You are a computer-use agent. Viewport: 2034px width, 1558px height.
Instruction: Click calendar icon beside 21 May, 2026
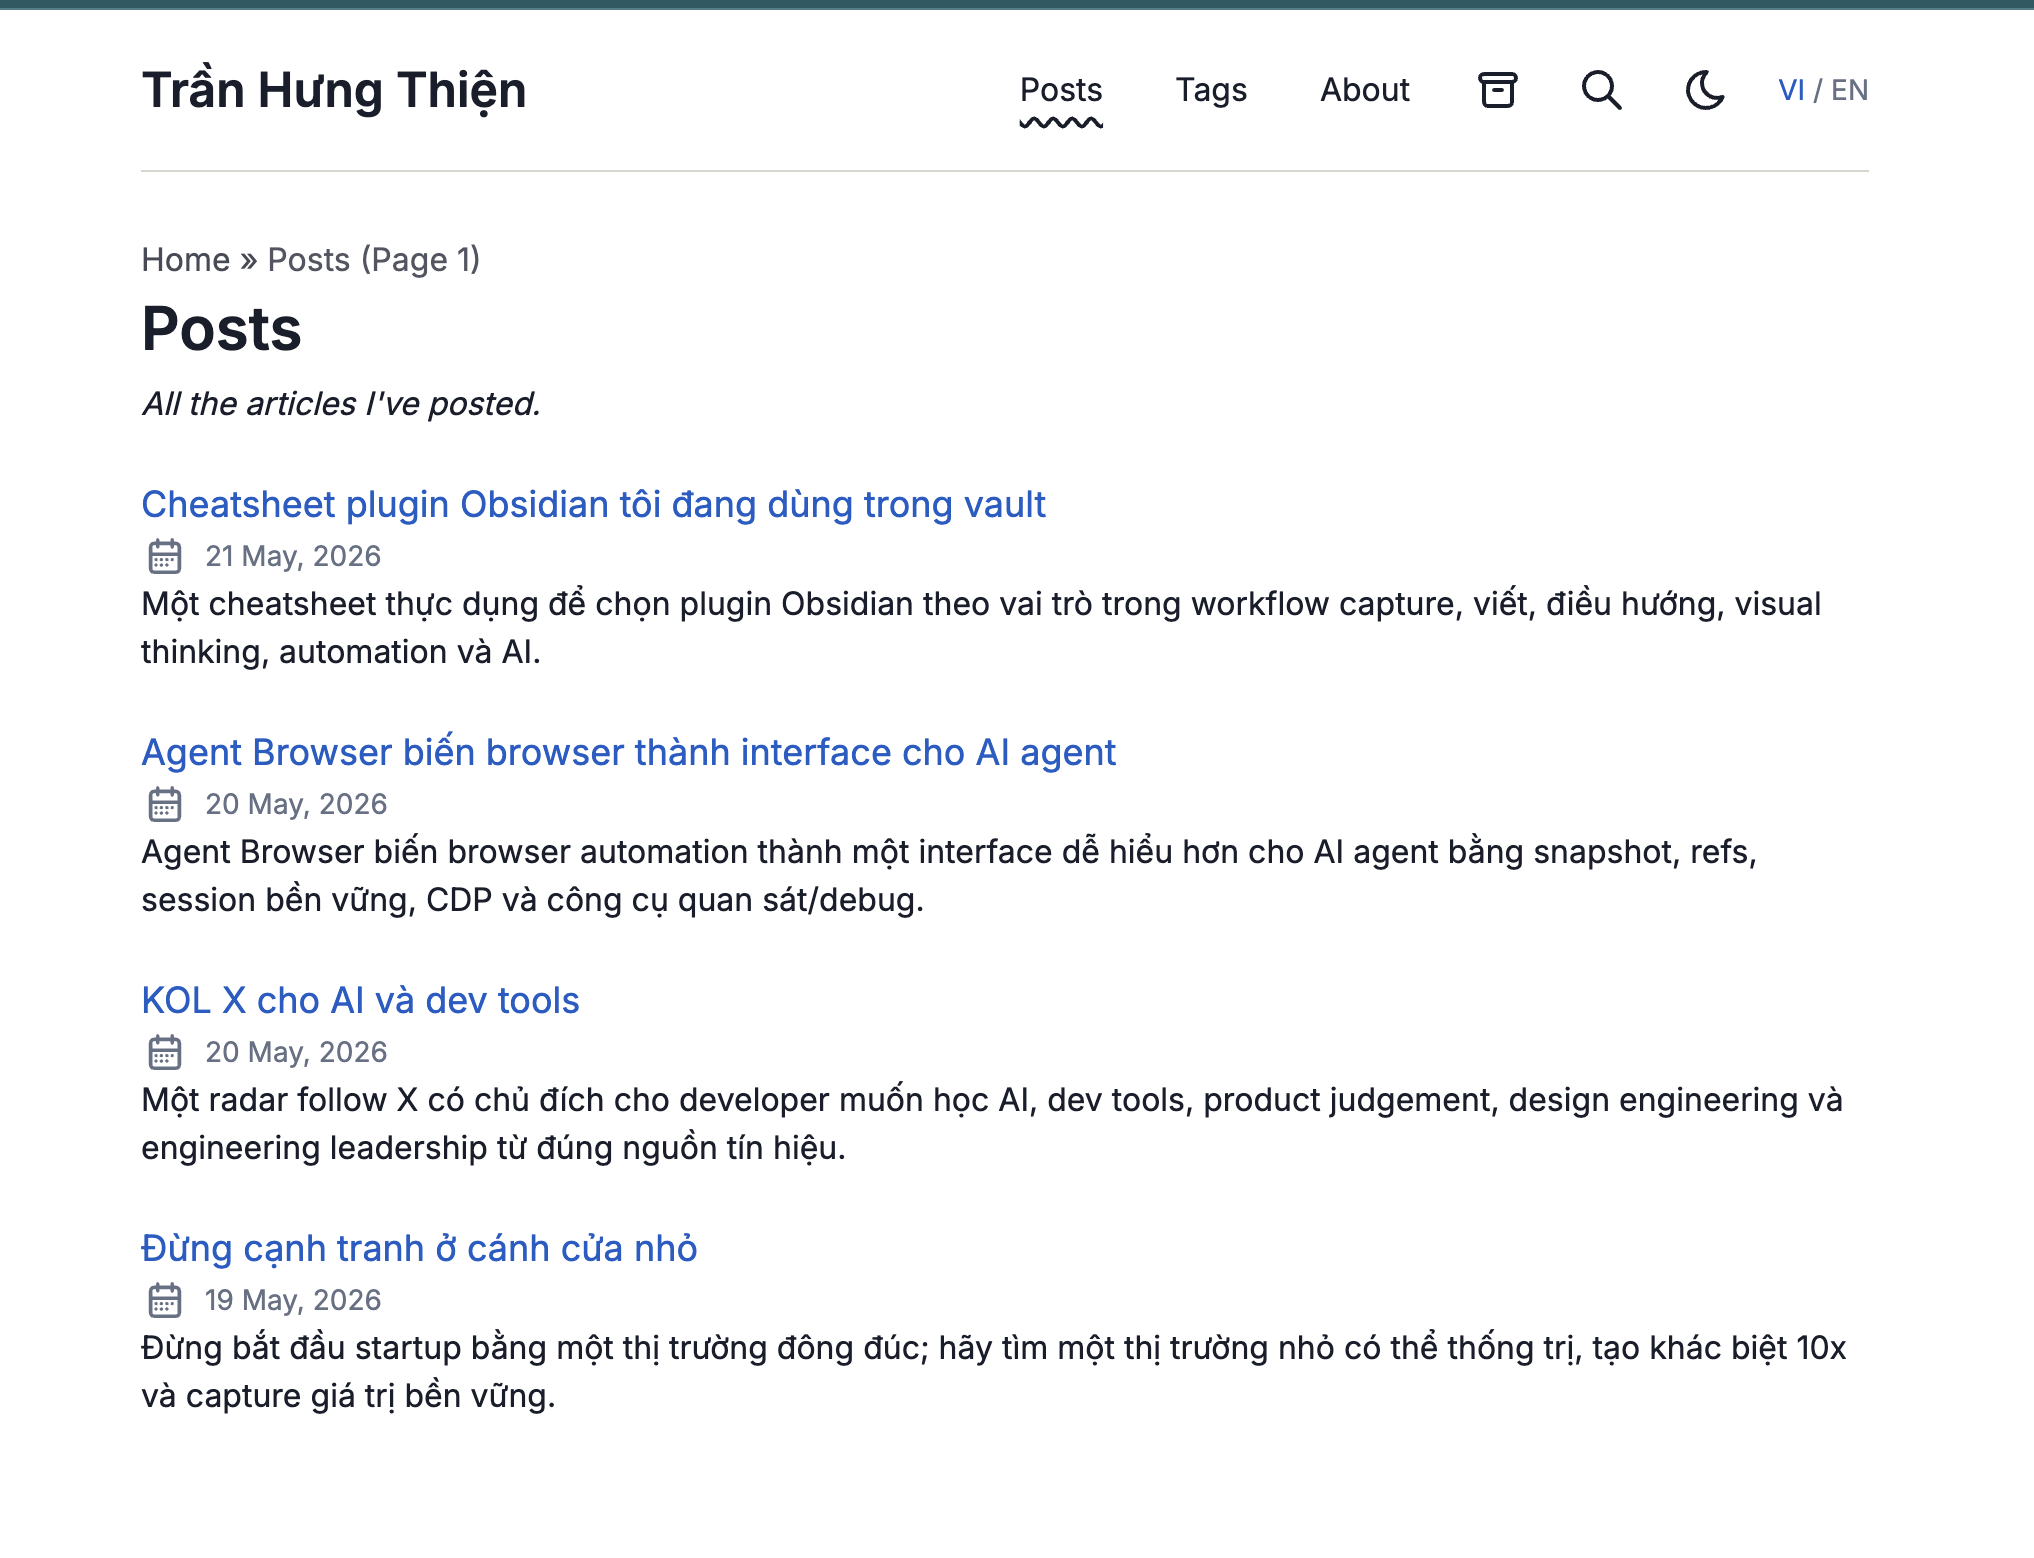coord(165,556)
